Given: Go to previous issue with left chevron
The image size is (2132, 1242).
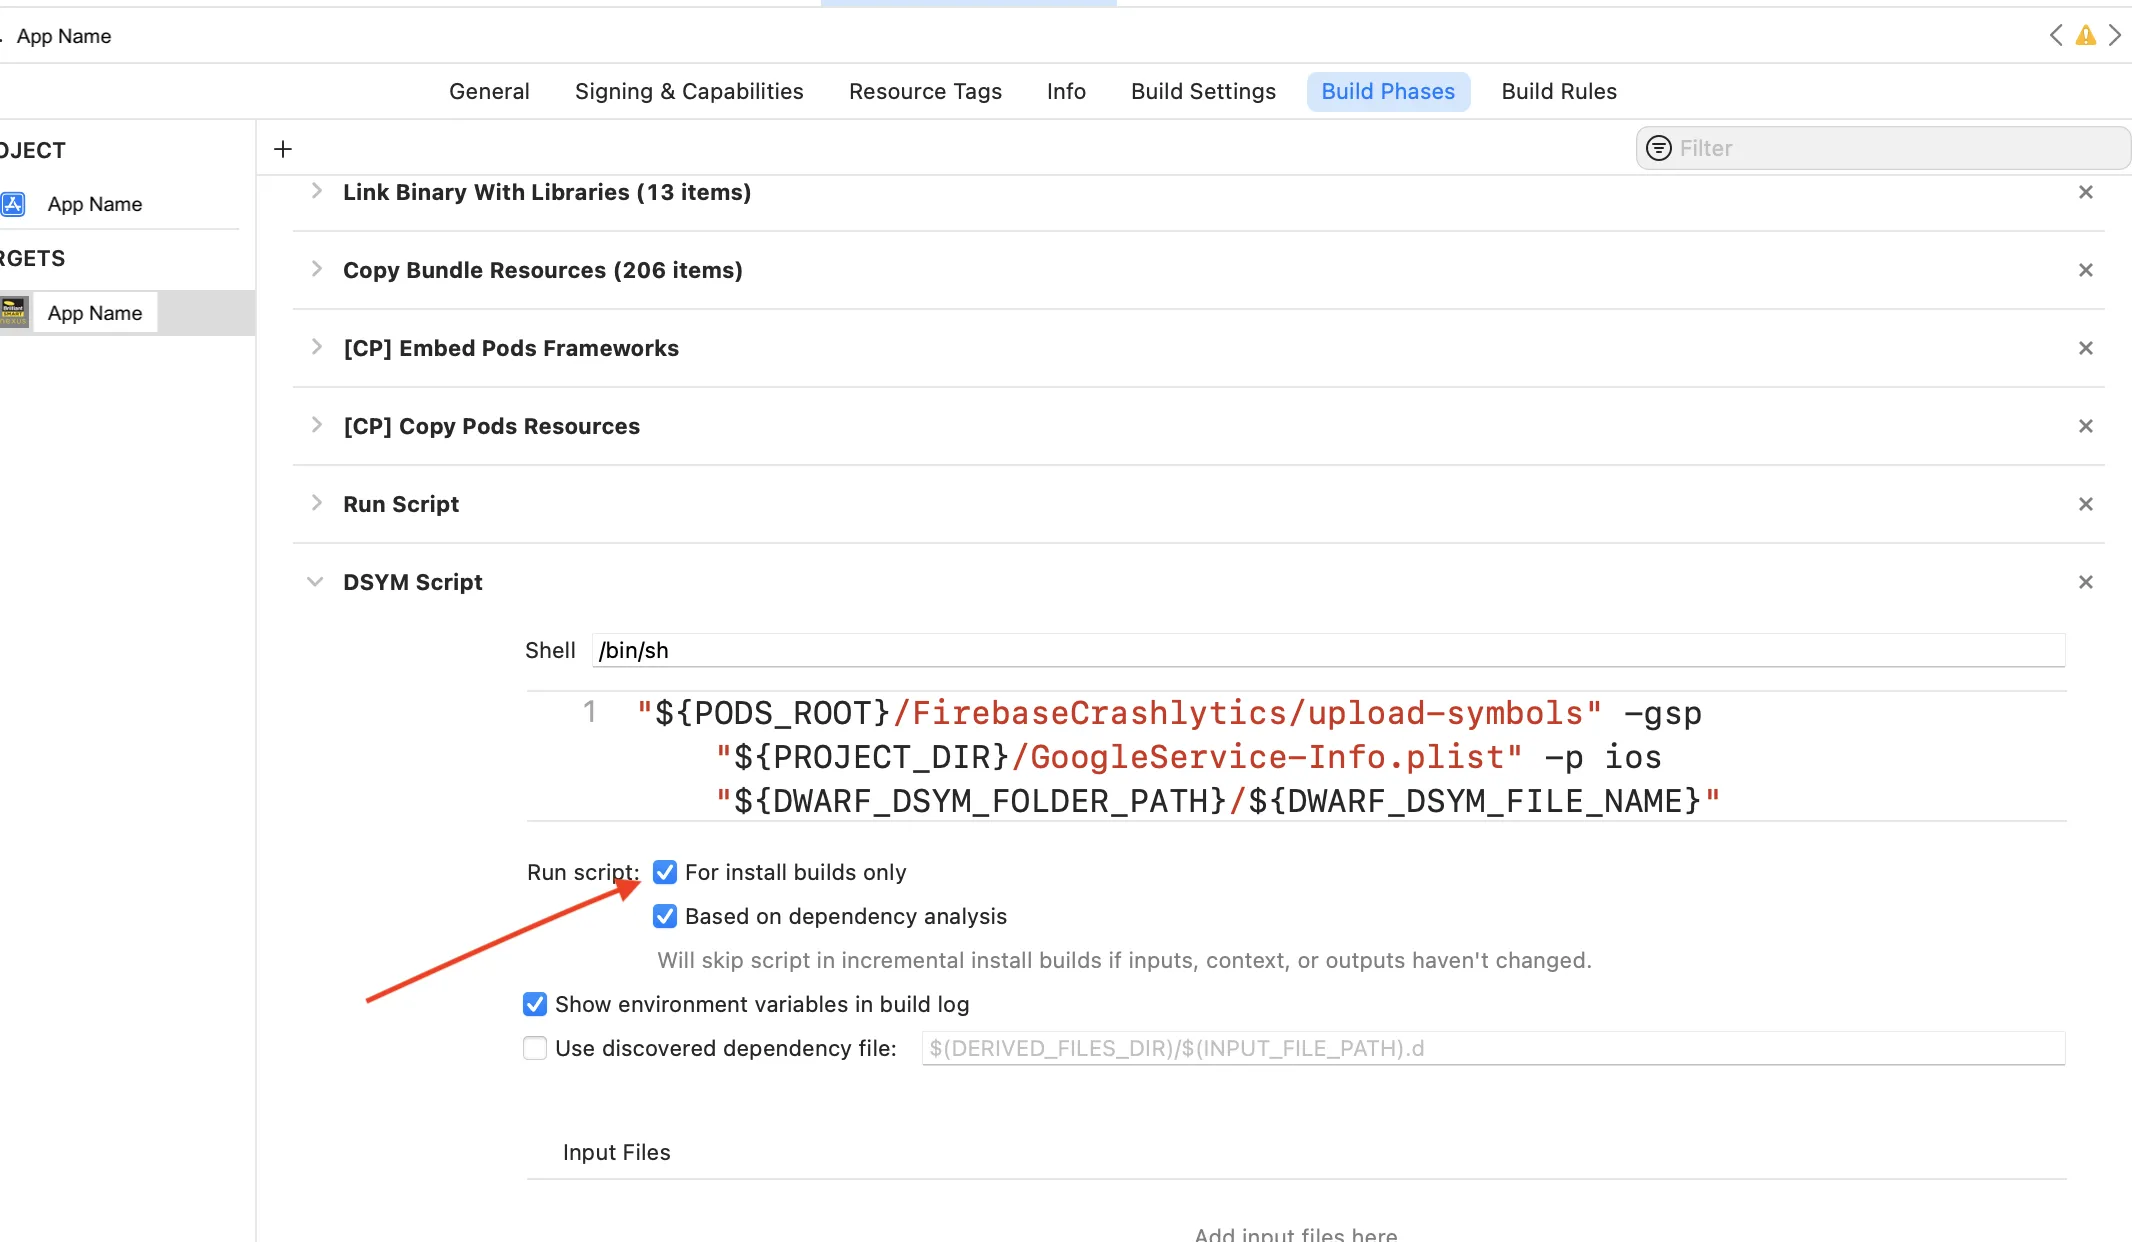Looking at the screenshot, I should pos(2056,36).
